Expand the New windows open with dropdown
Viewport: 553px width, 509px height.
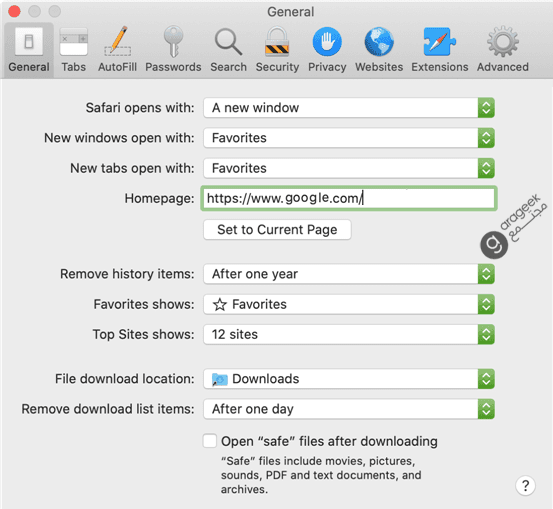(x=349, y=138)
